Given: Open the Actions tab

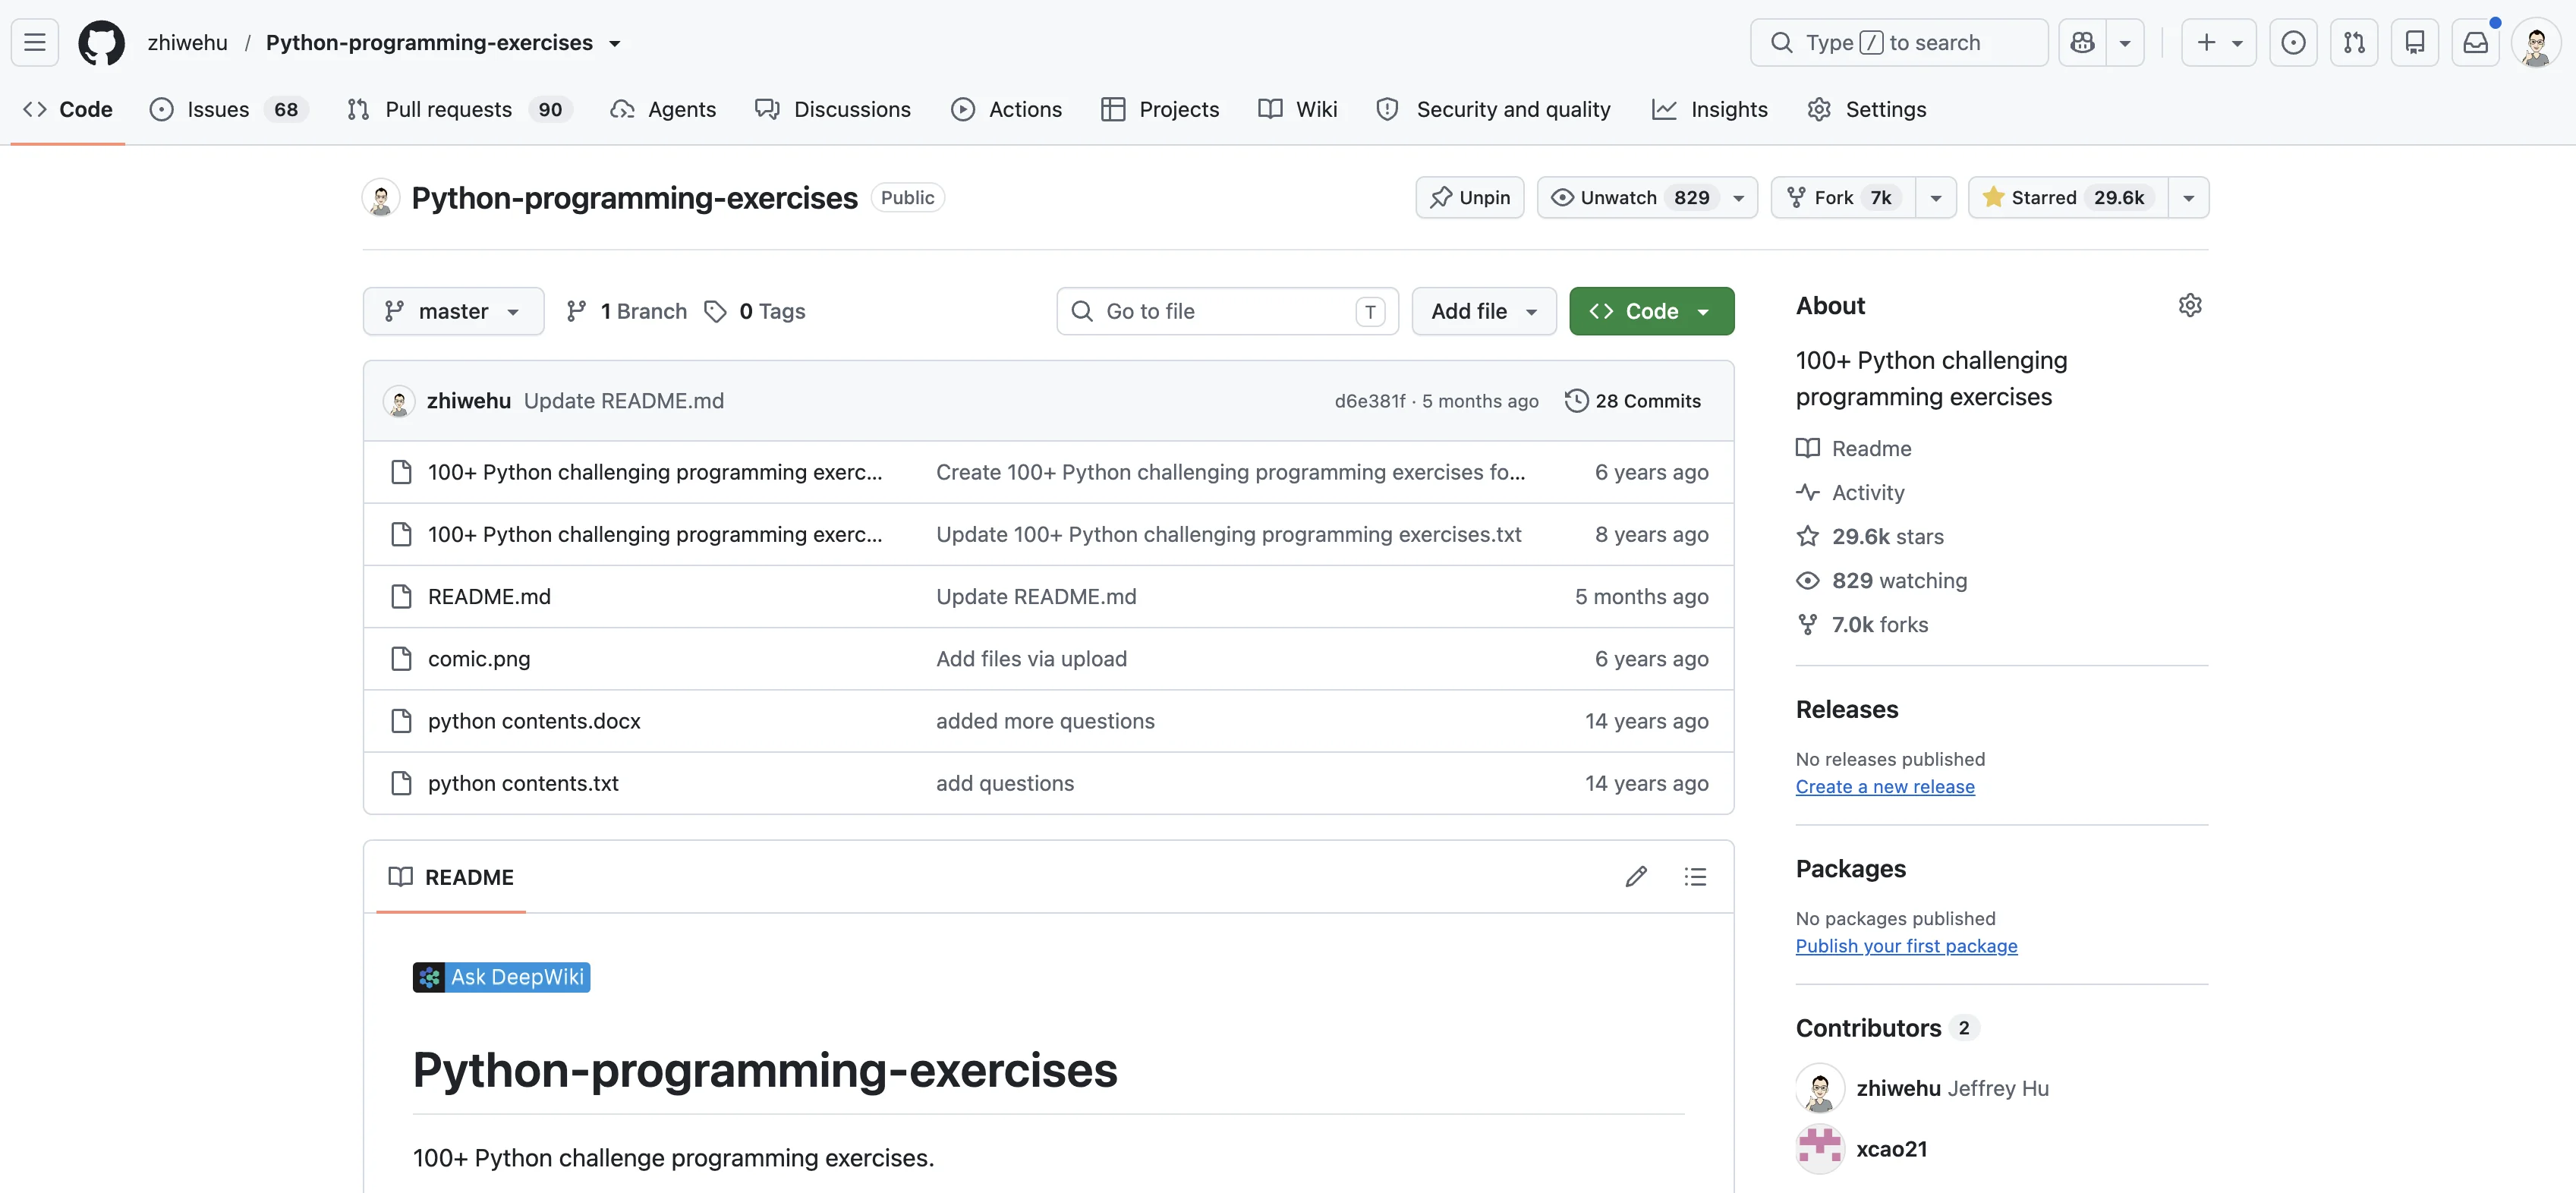Looking at the screenshot, I should (1006, 109).
